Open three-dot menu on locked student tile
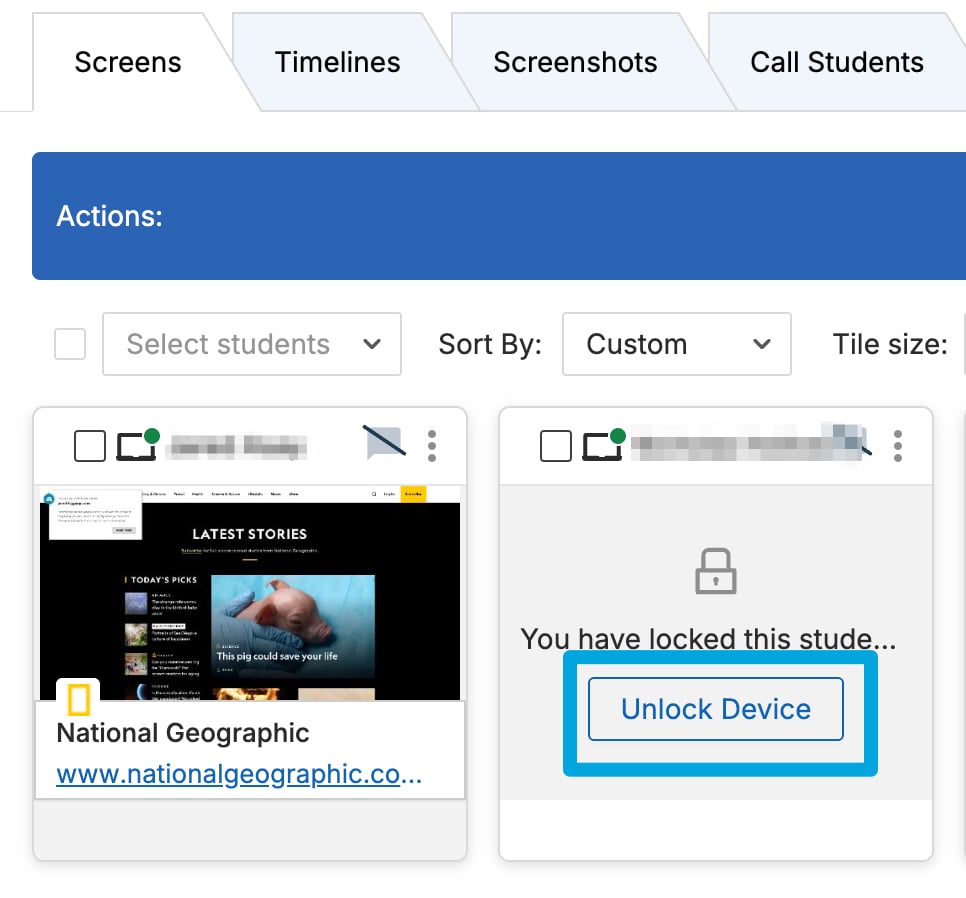The image size is (966, 898). pyautogui.click(x=898, y=446)
